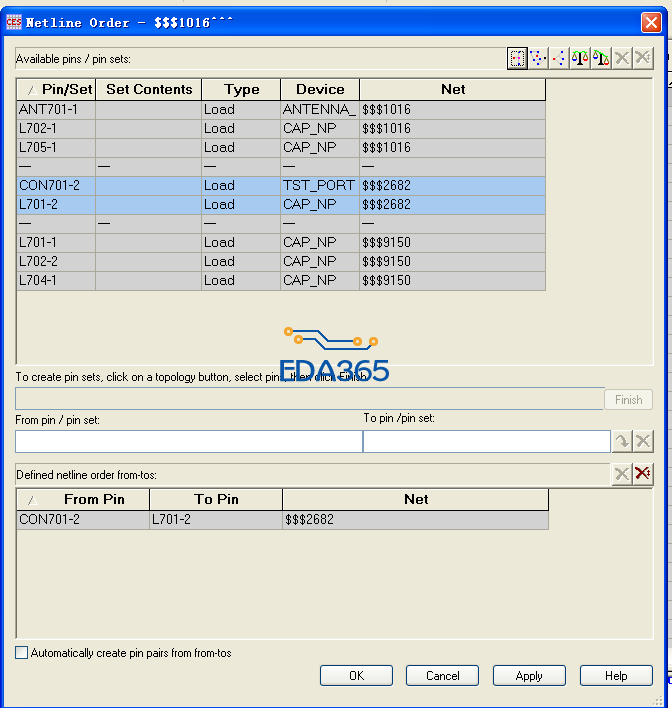The image size is (672, 708).
Task: Click L701-2 To Pin in from-tos table
Action: pos(216,520)
